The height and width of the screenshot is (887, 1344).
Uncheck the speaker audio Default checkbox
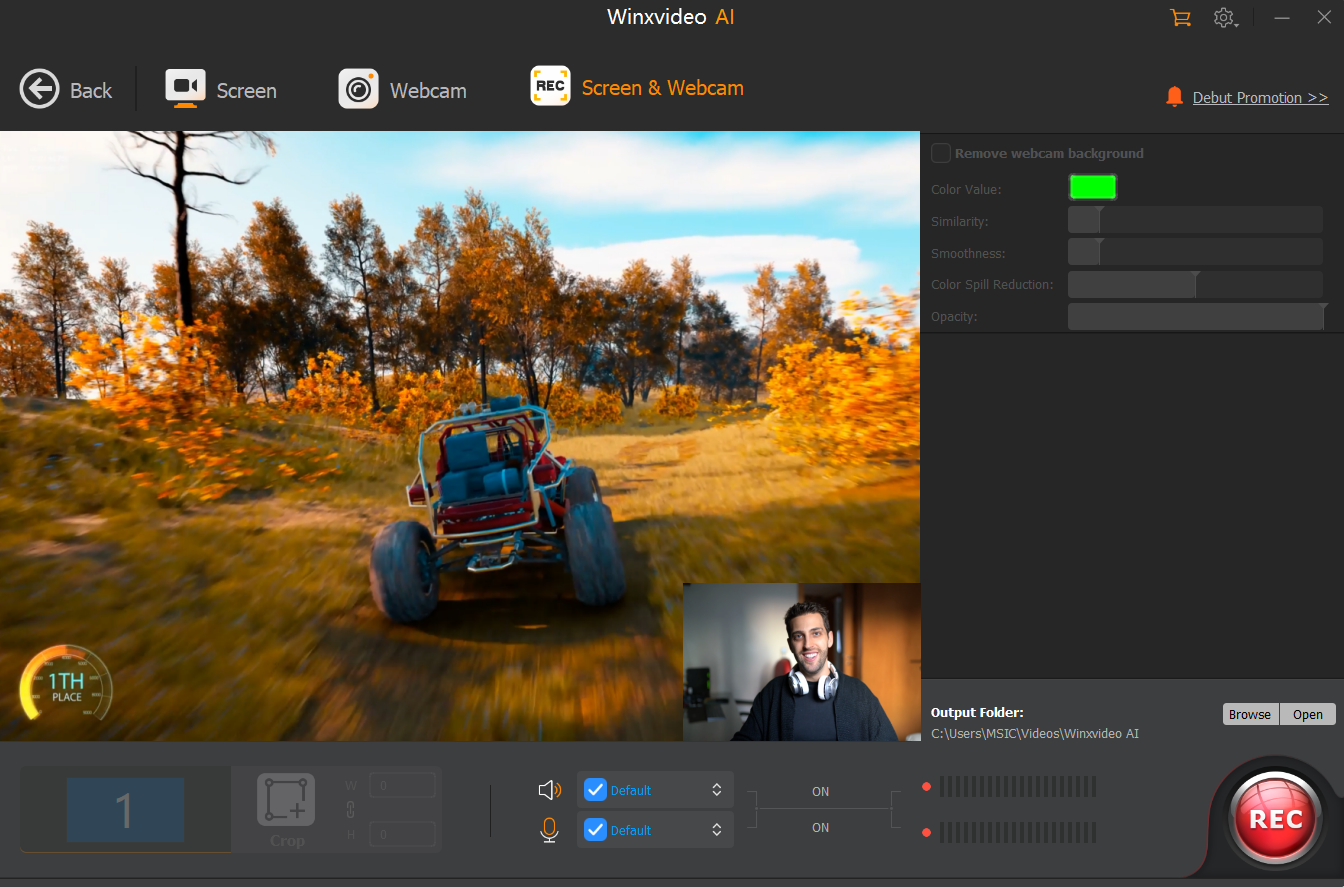[595, 790]
